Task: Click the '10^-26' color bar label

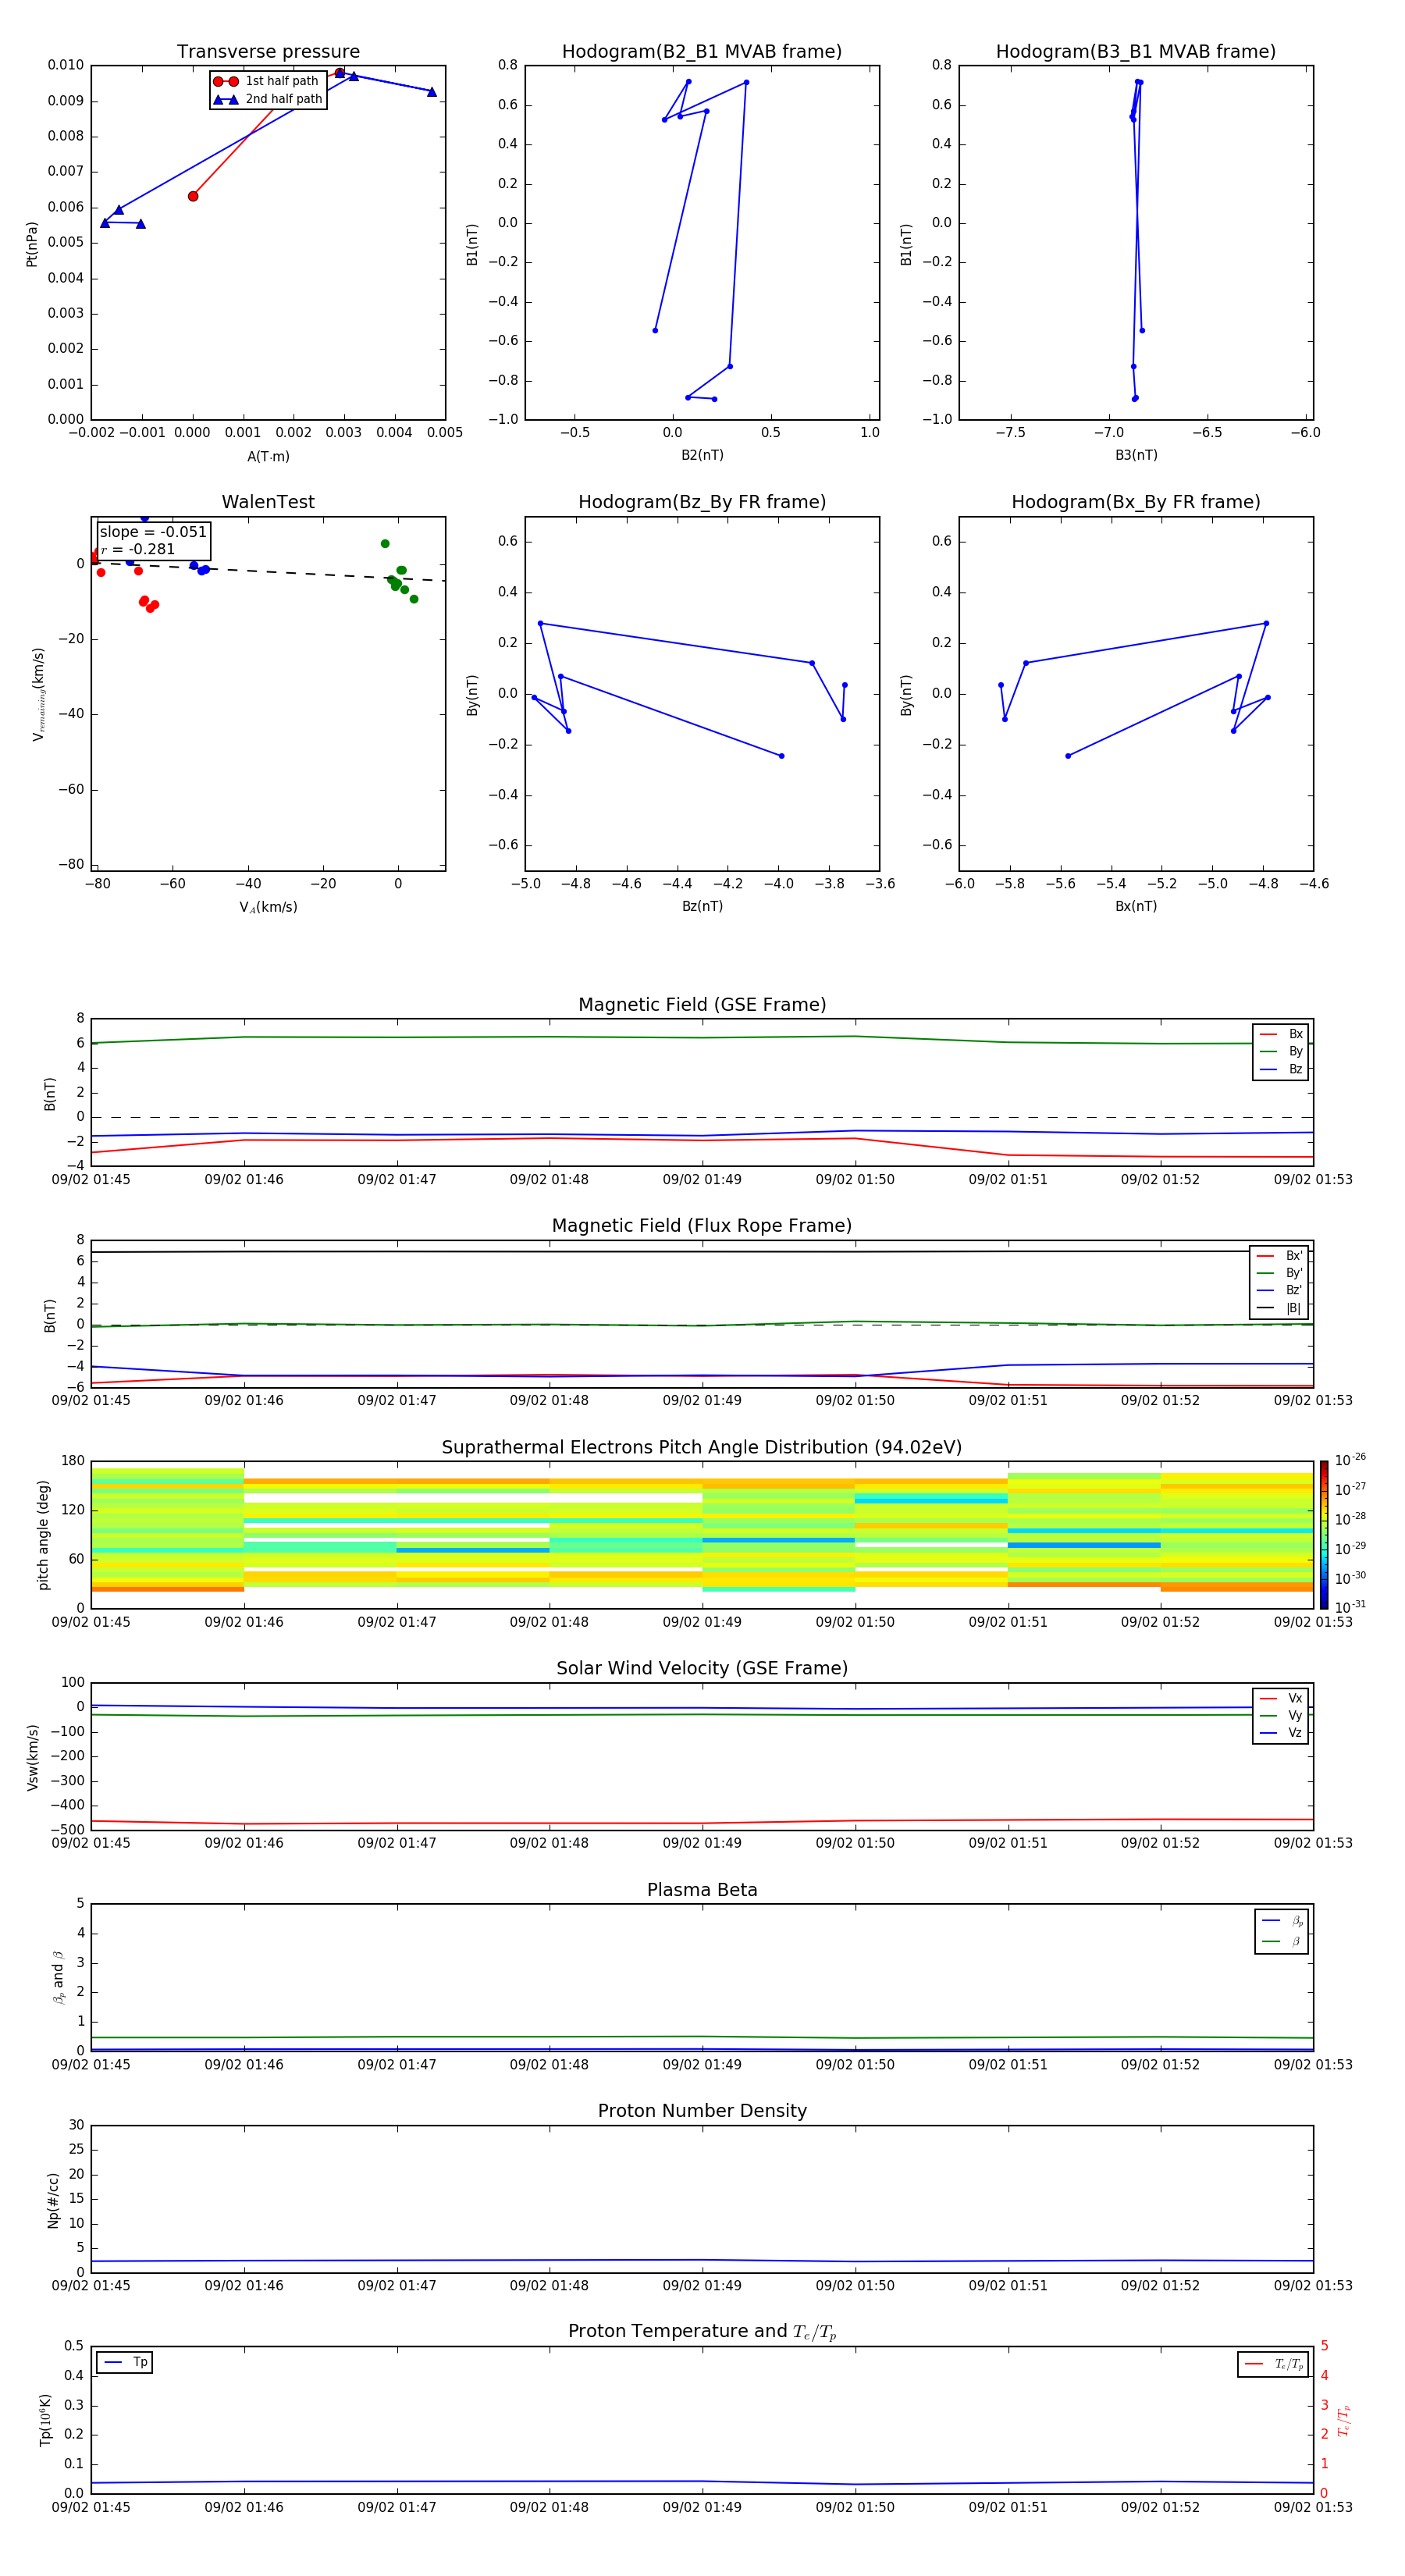Action: coord(1349,1460)
